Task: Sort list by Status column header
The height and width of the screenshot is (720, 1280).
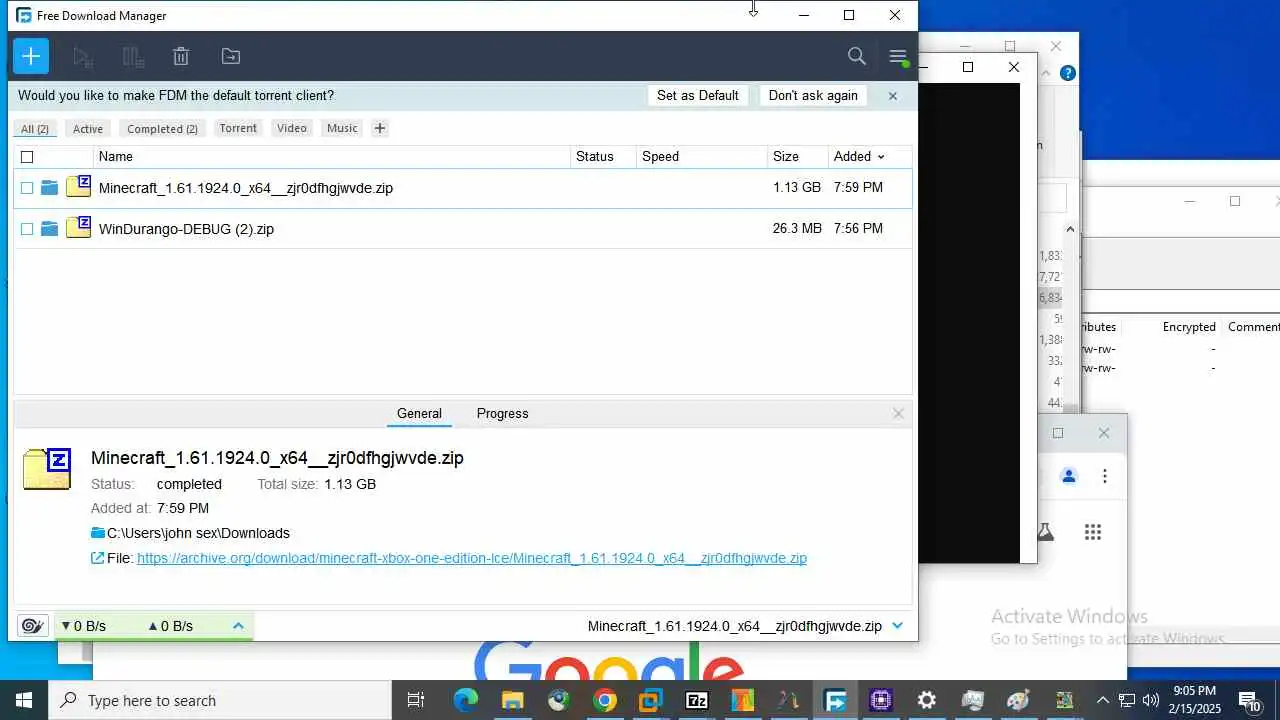Action: tap(603, 157)
